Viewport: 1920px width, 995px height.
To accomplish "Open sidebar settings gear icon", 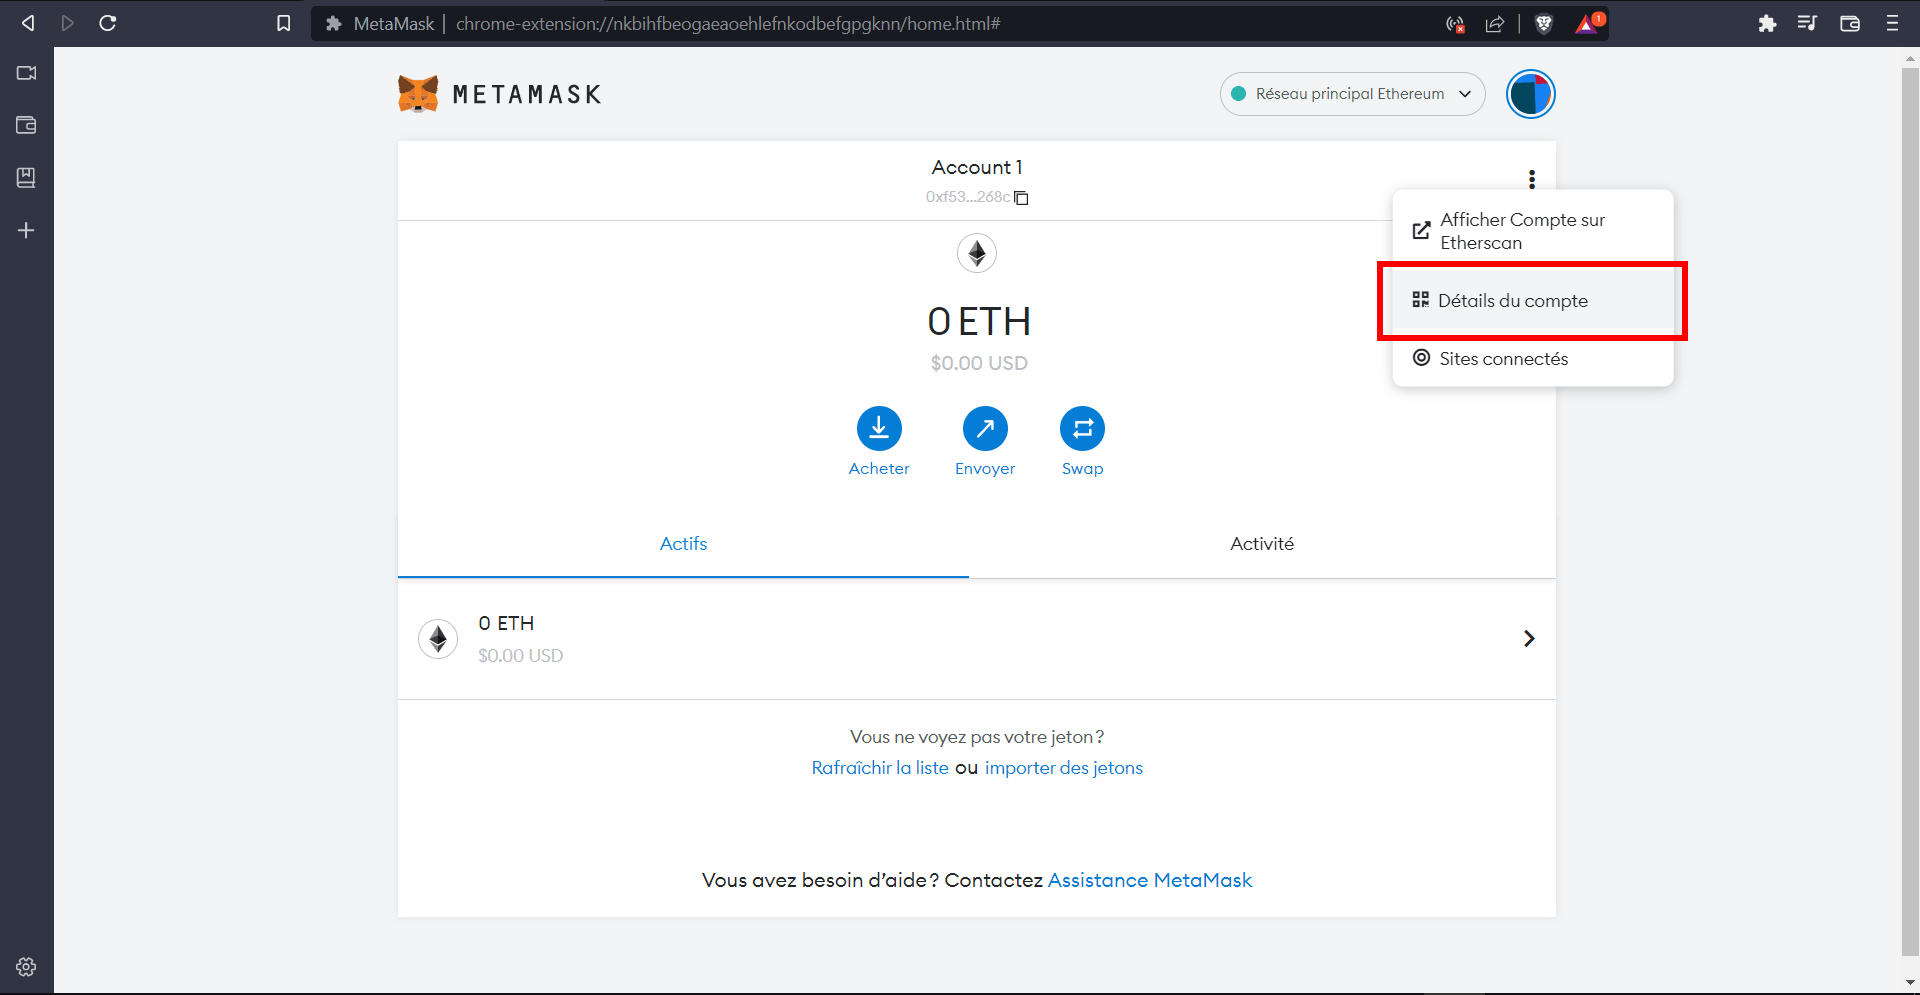I will (x=26, y=967).
